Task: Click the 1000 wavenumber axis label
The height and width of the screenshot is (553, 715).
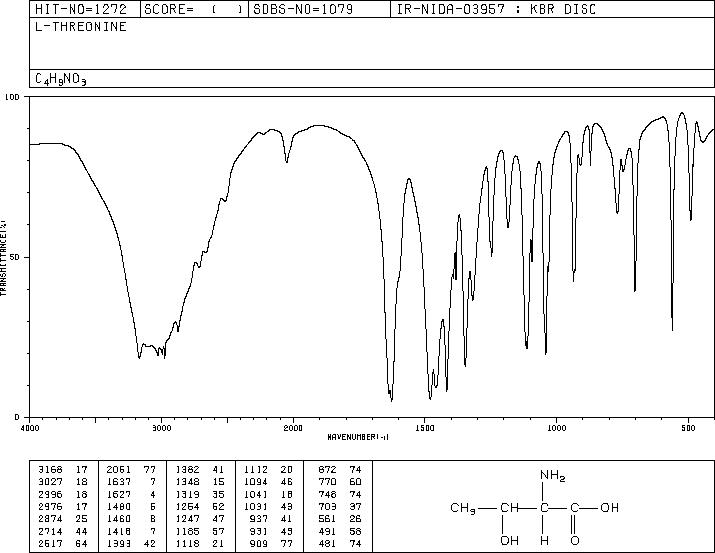Action: click(556, 428)
